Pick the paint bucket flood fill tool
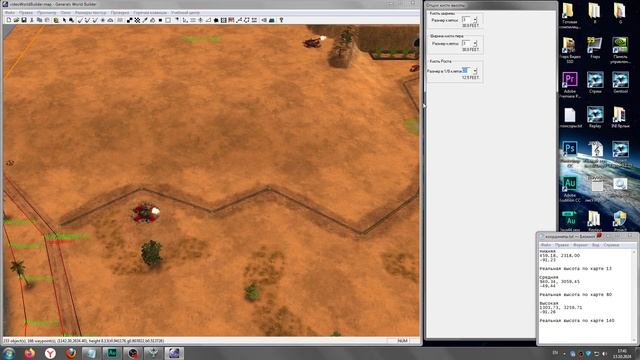This screenshot has width=640, height=360. coord(153,20)
